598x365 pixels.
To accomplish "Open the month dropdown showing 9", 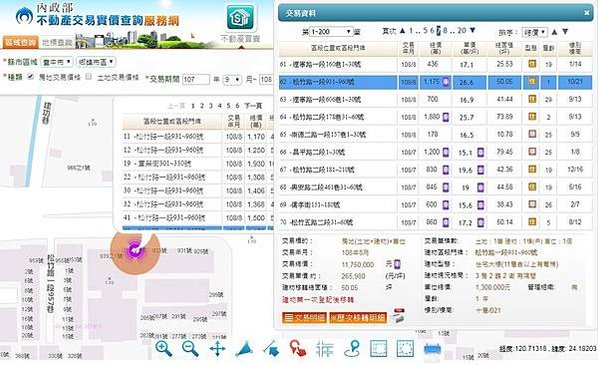I will (232, 80).
